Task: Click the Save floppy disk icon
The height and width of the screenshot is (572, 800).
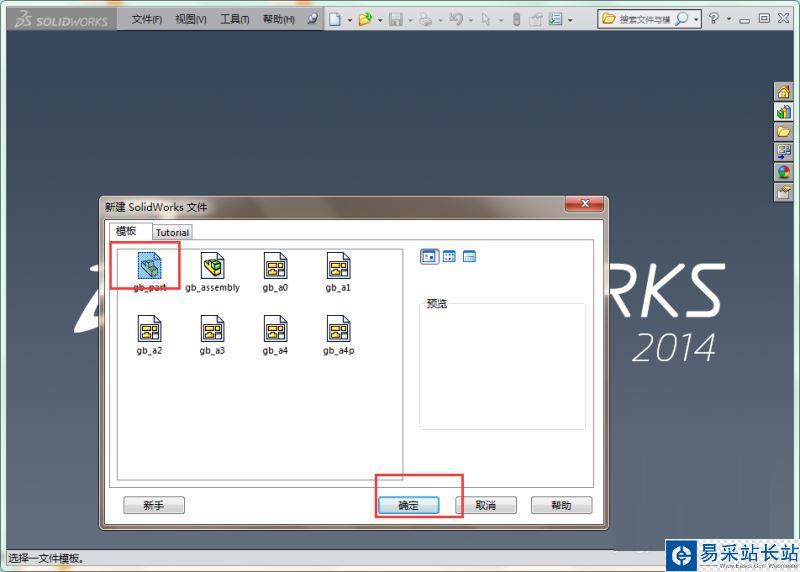Action: (395, 19)
